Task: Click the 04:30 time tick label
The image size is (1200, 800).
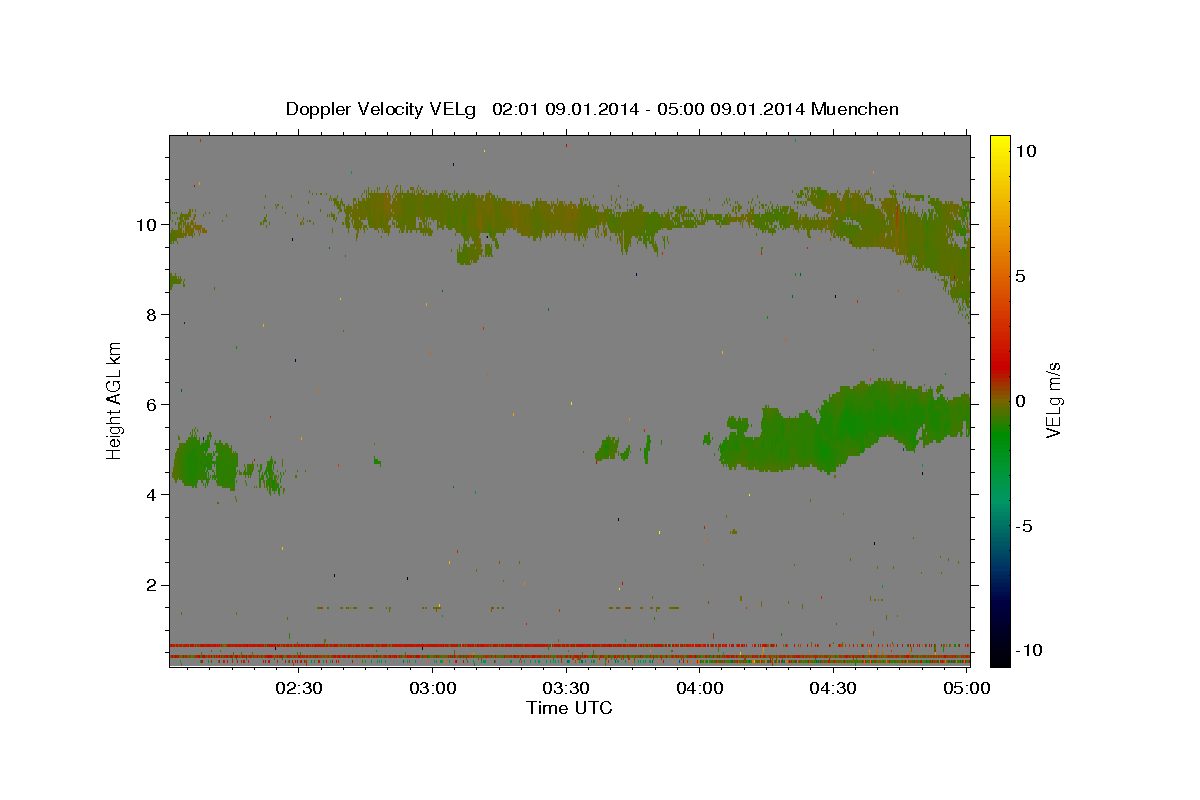Action: point(832,688)
